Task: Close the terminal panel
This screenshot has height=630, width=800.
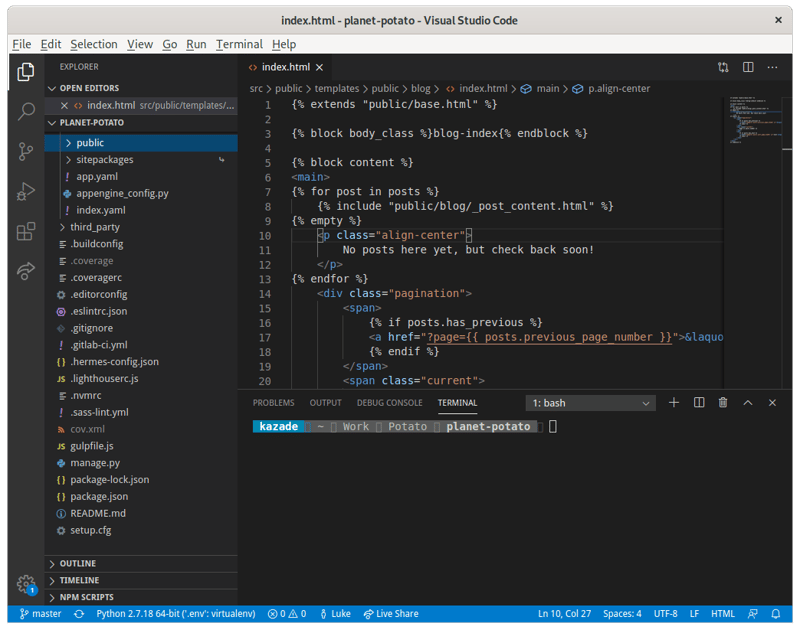Action: [x=772, y=403]
